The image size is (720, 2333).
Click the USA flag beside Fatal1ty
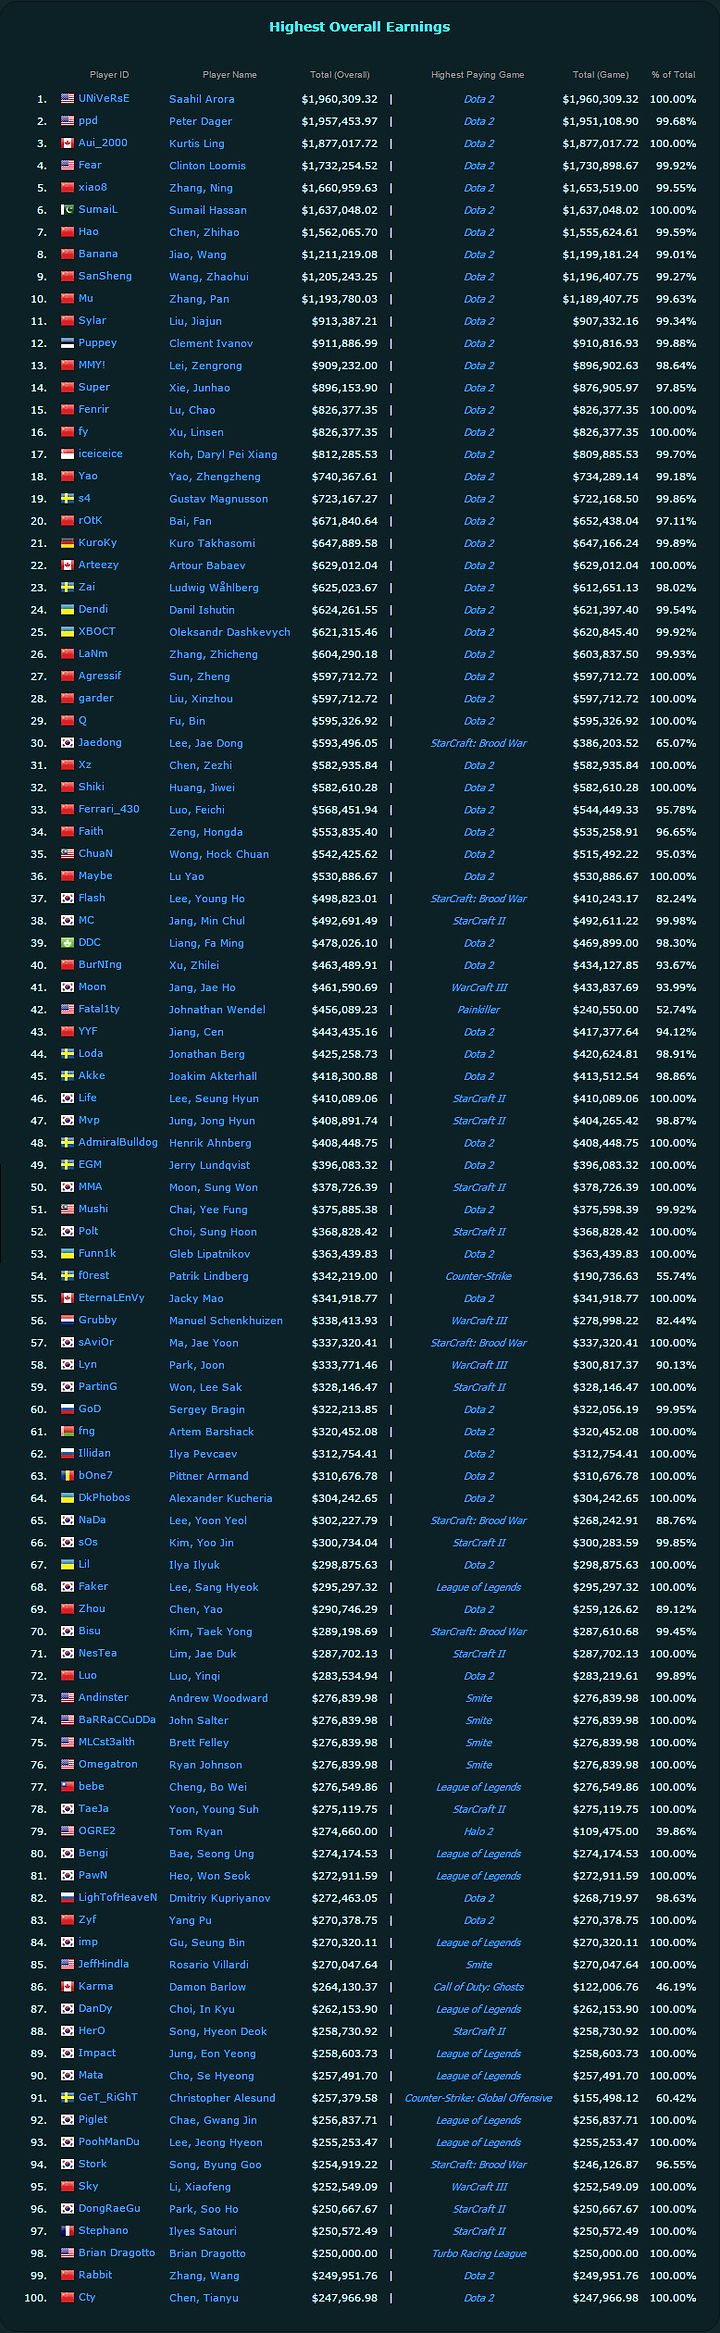coord(68,1009)
